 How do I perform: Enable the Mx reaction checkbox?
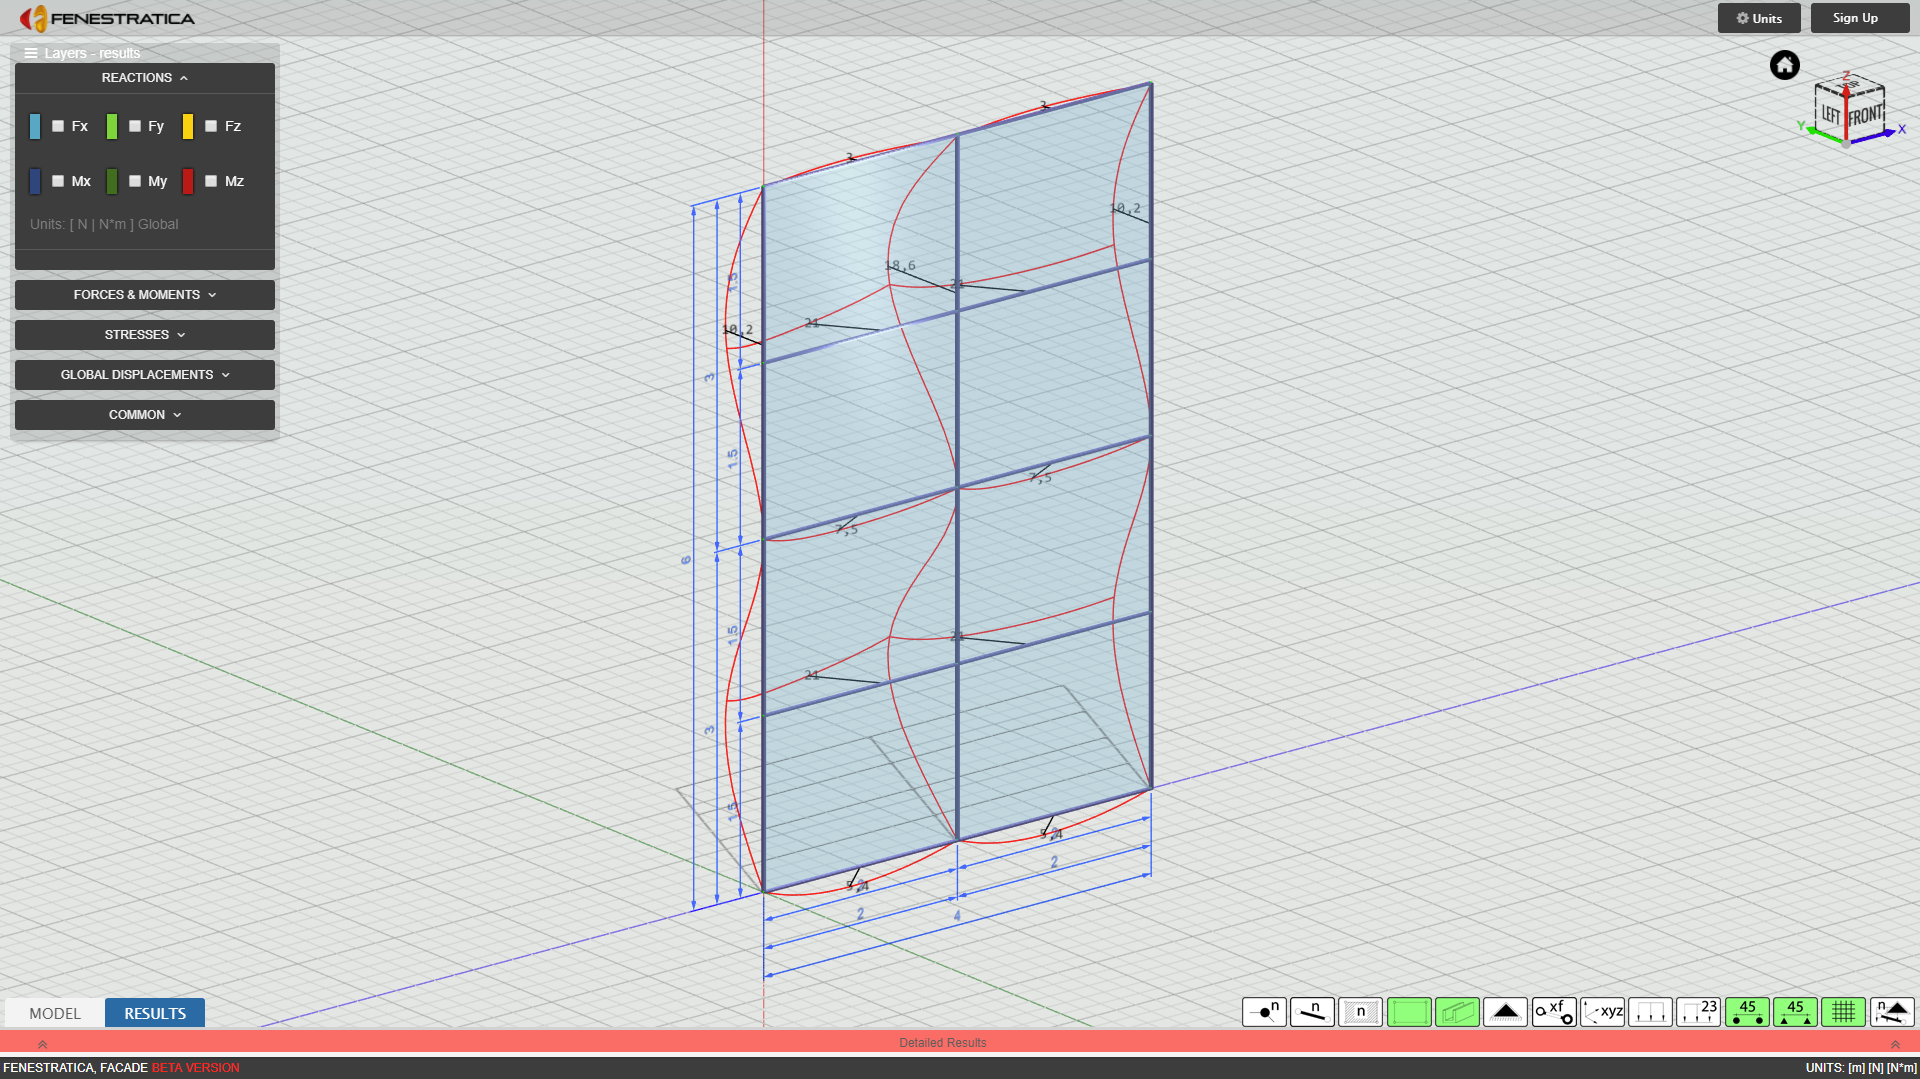(58, 181)
